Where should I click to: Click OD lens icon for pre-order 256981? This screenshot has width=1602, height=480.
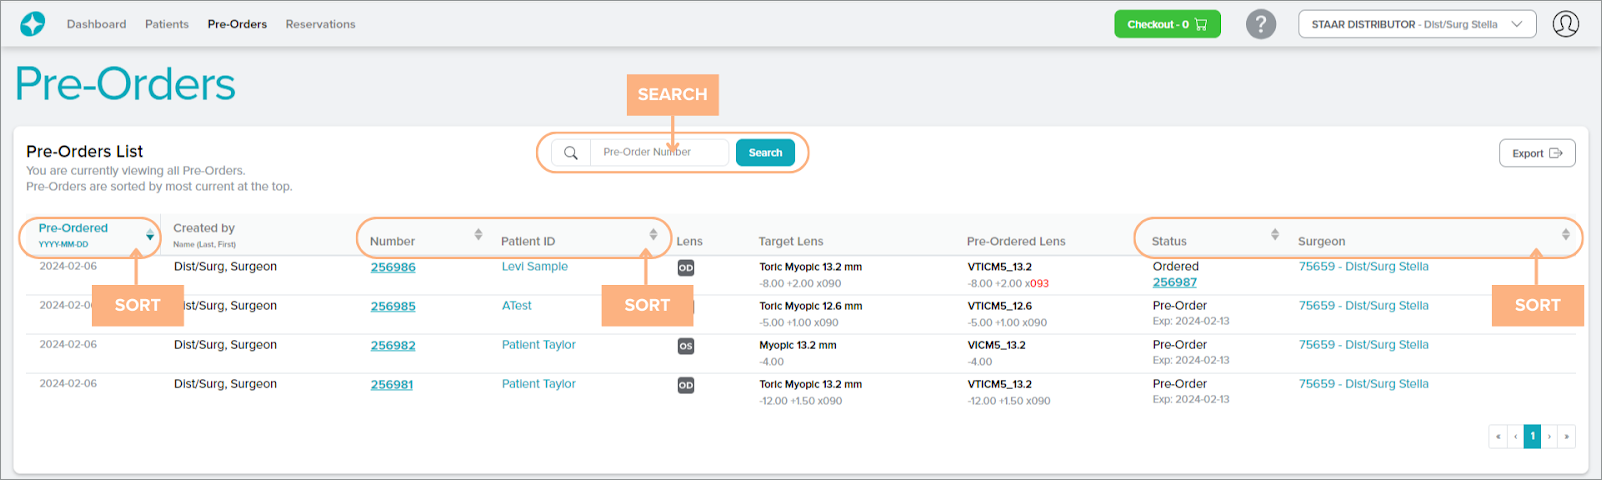tap(686, 385)
